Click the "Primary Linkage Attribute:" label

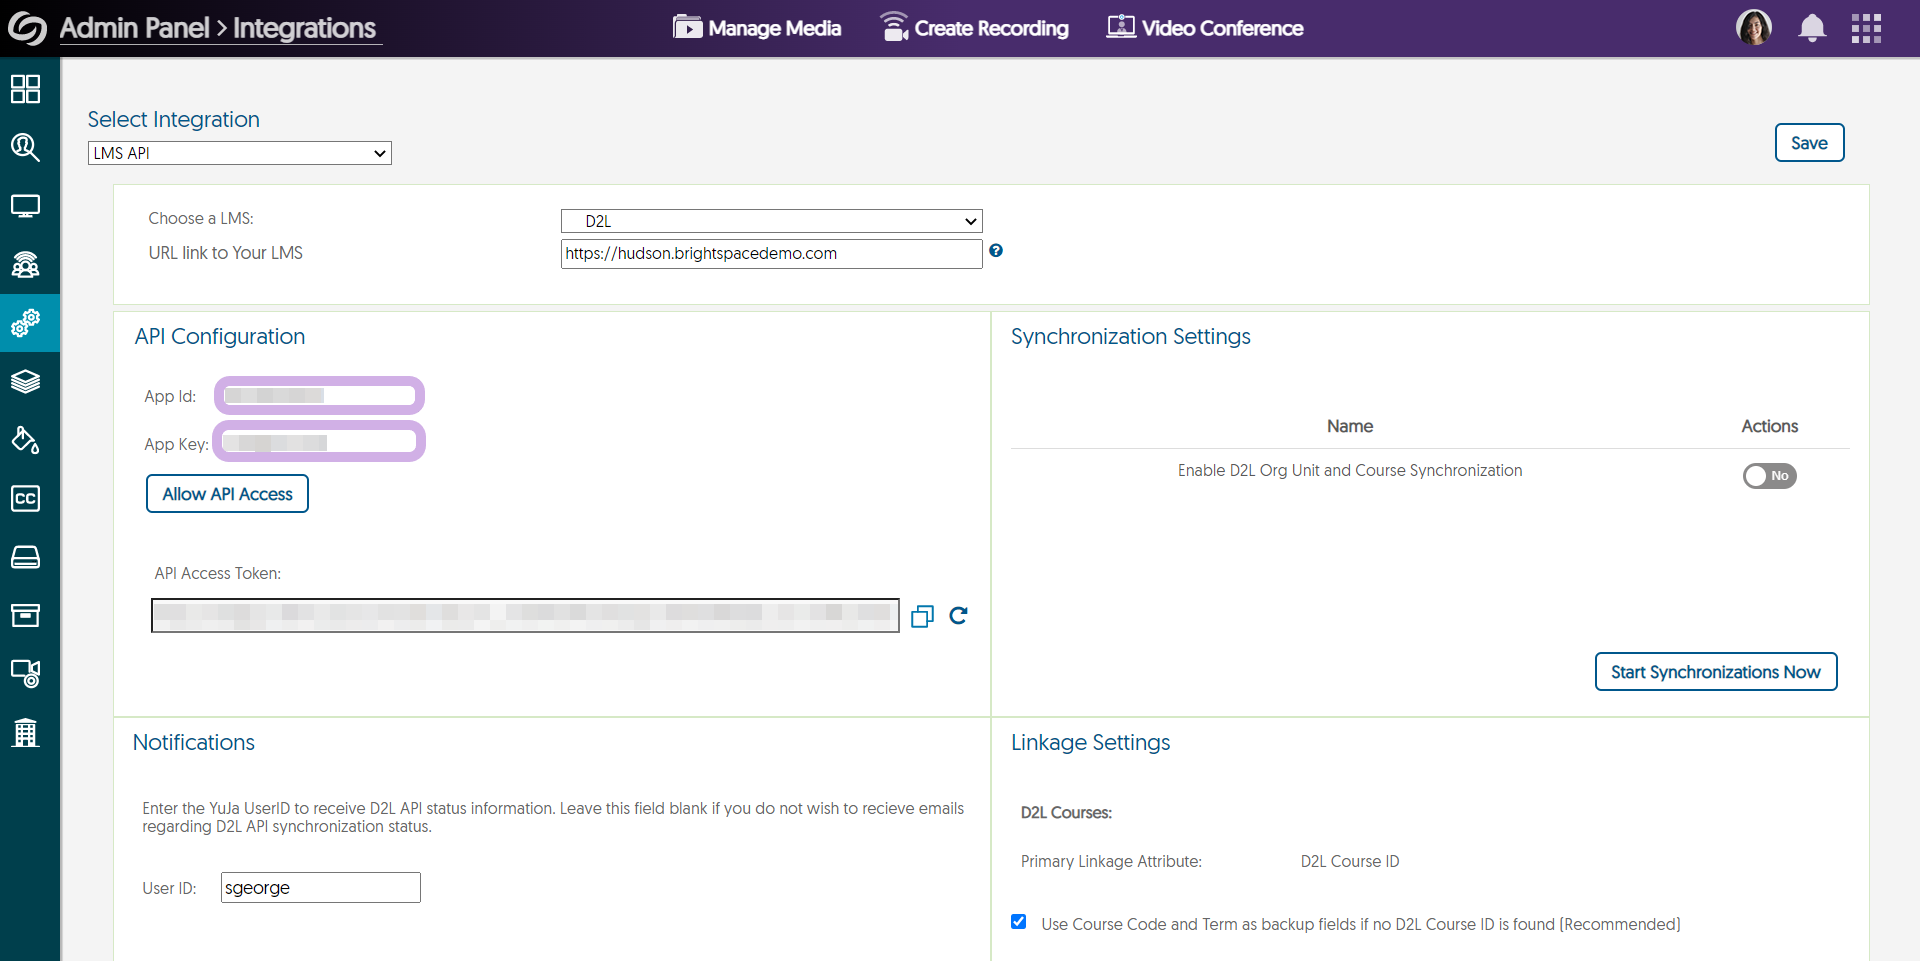click(x=1111, y=862)
